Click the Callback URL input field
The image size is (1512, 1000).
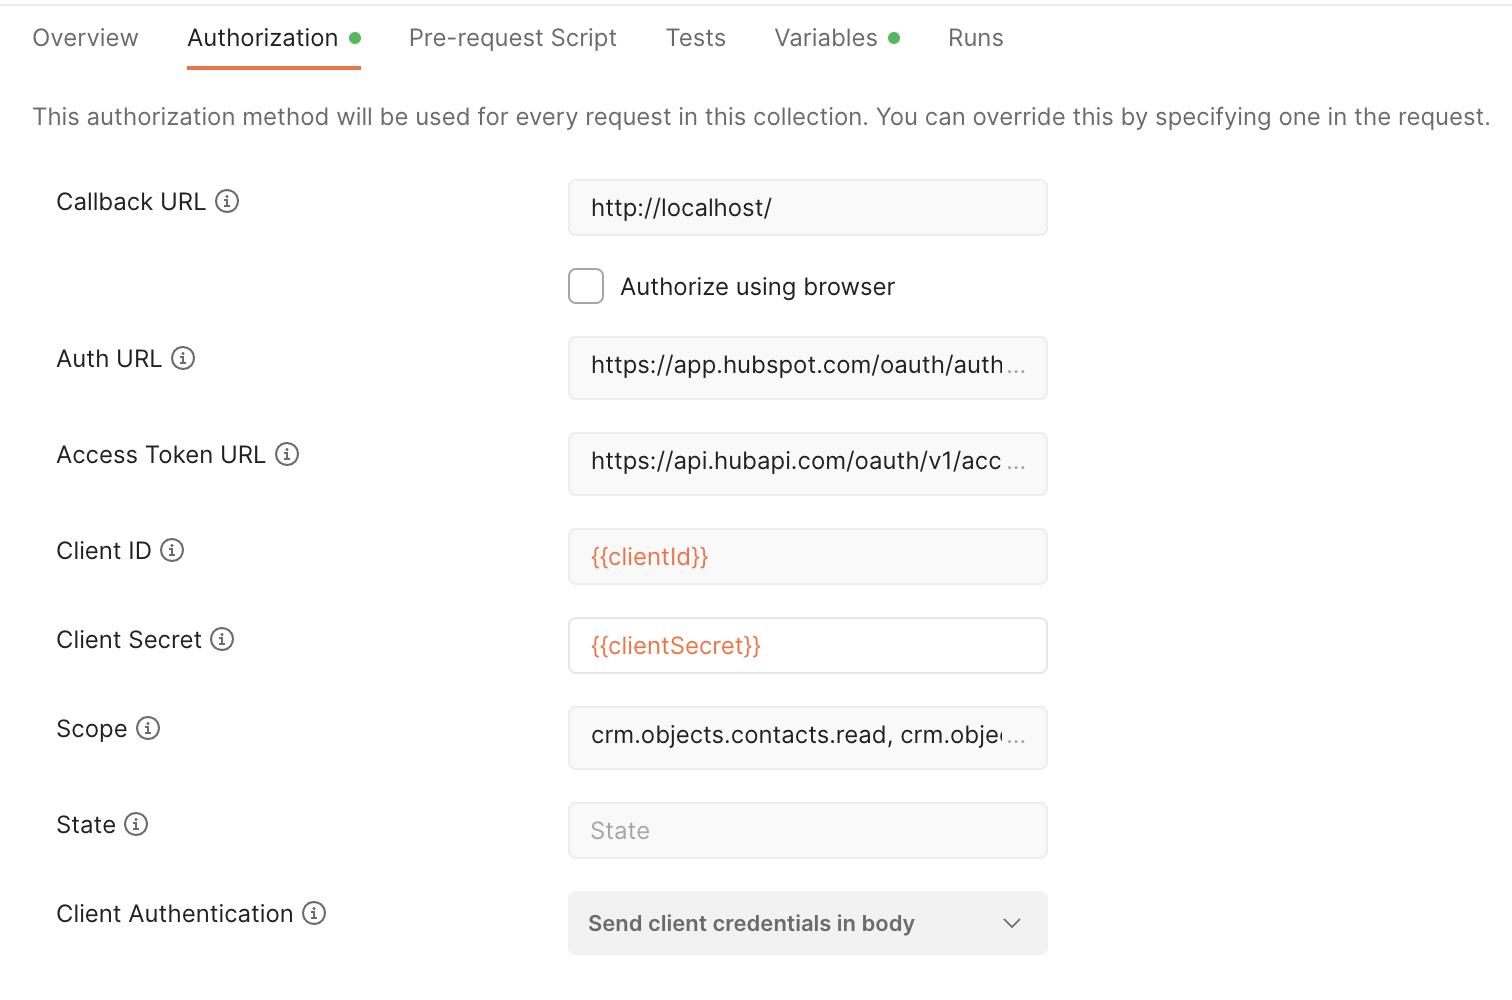click(807, 208)
